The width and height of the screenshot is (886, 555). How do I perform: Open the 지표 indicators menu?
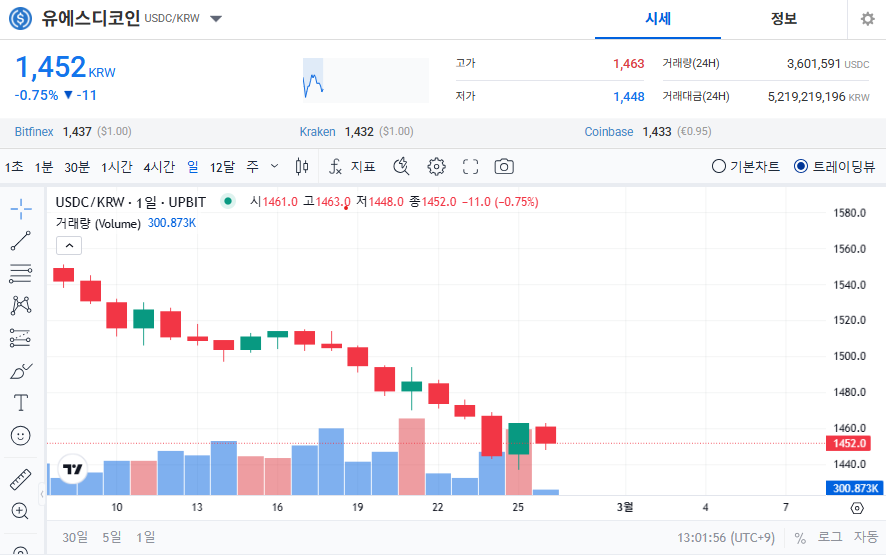[x=352, y=167]
